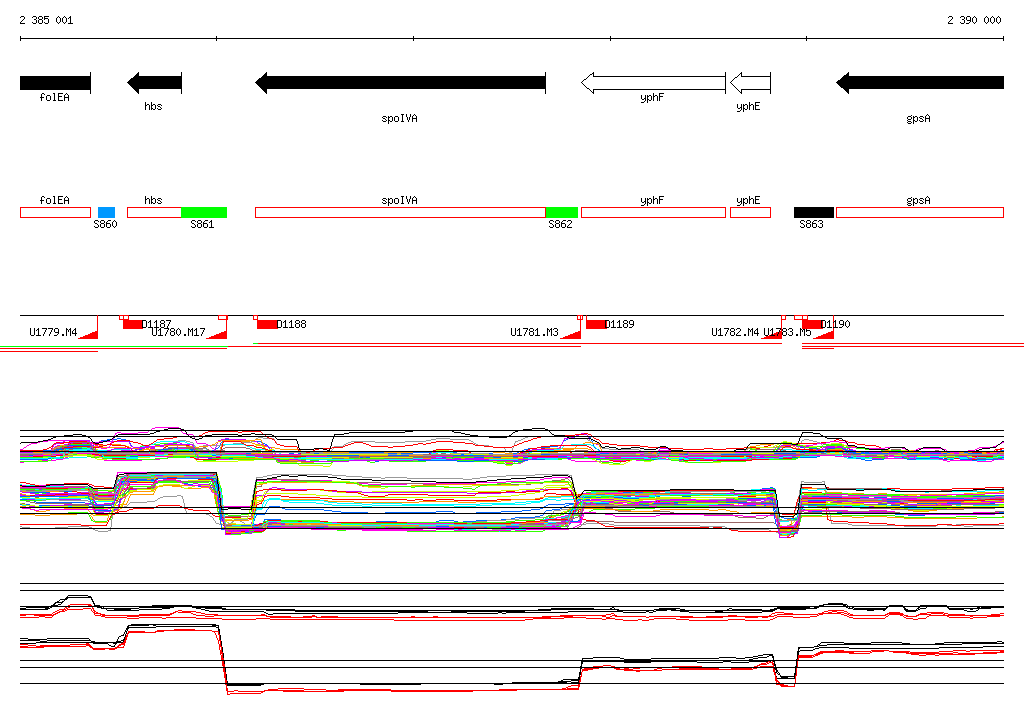This screenshot has width=1024, height=714.
Task: Select the S861 label
Action: coord(202,224)
